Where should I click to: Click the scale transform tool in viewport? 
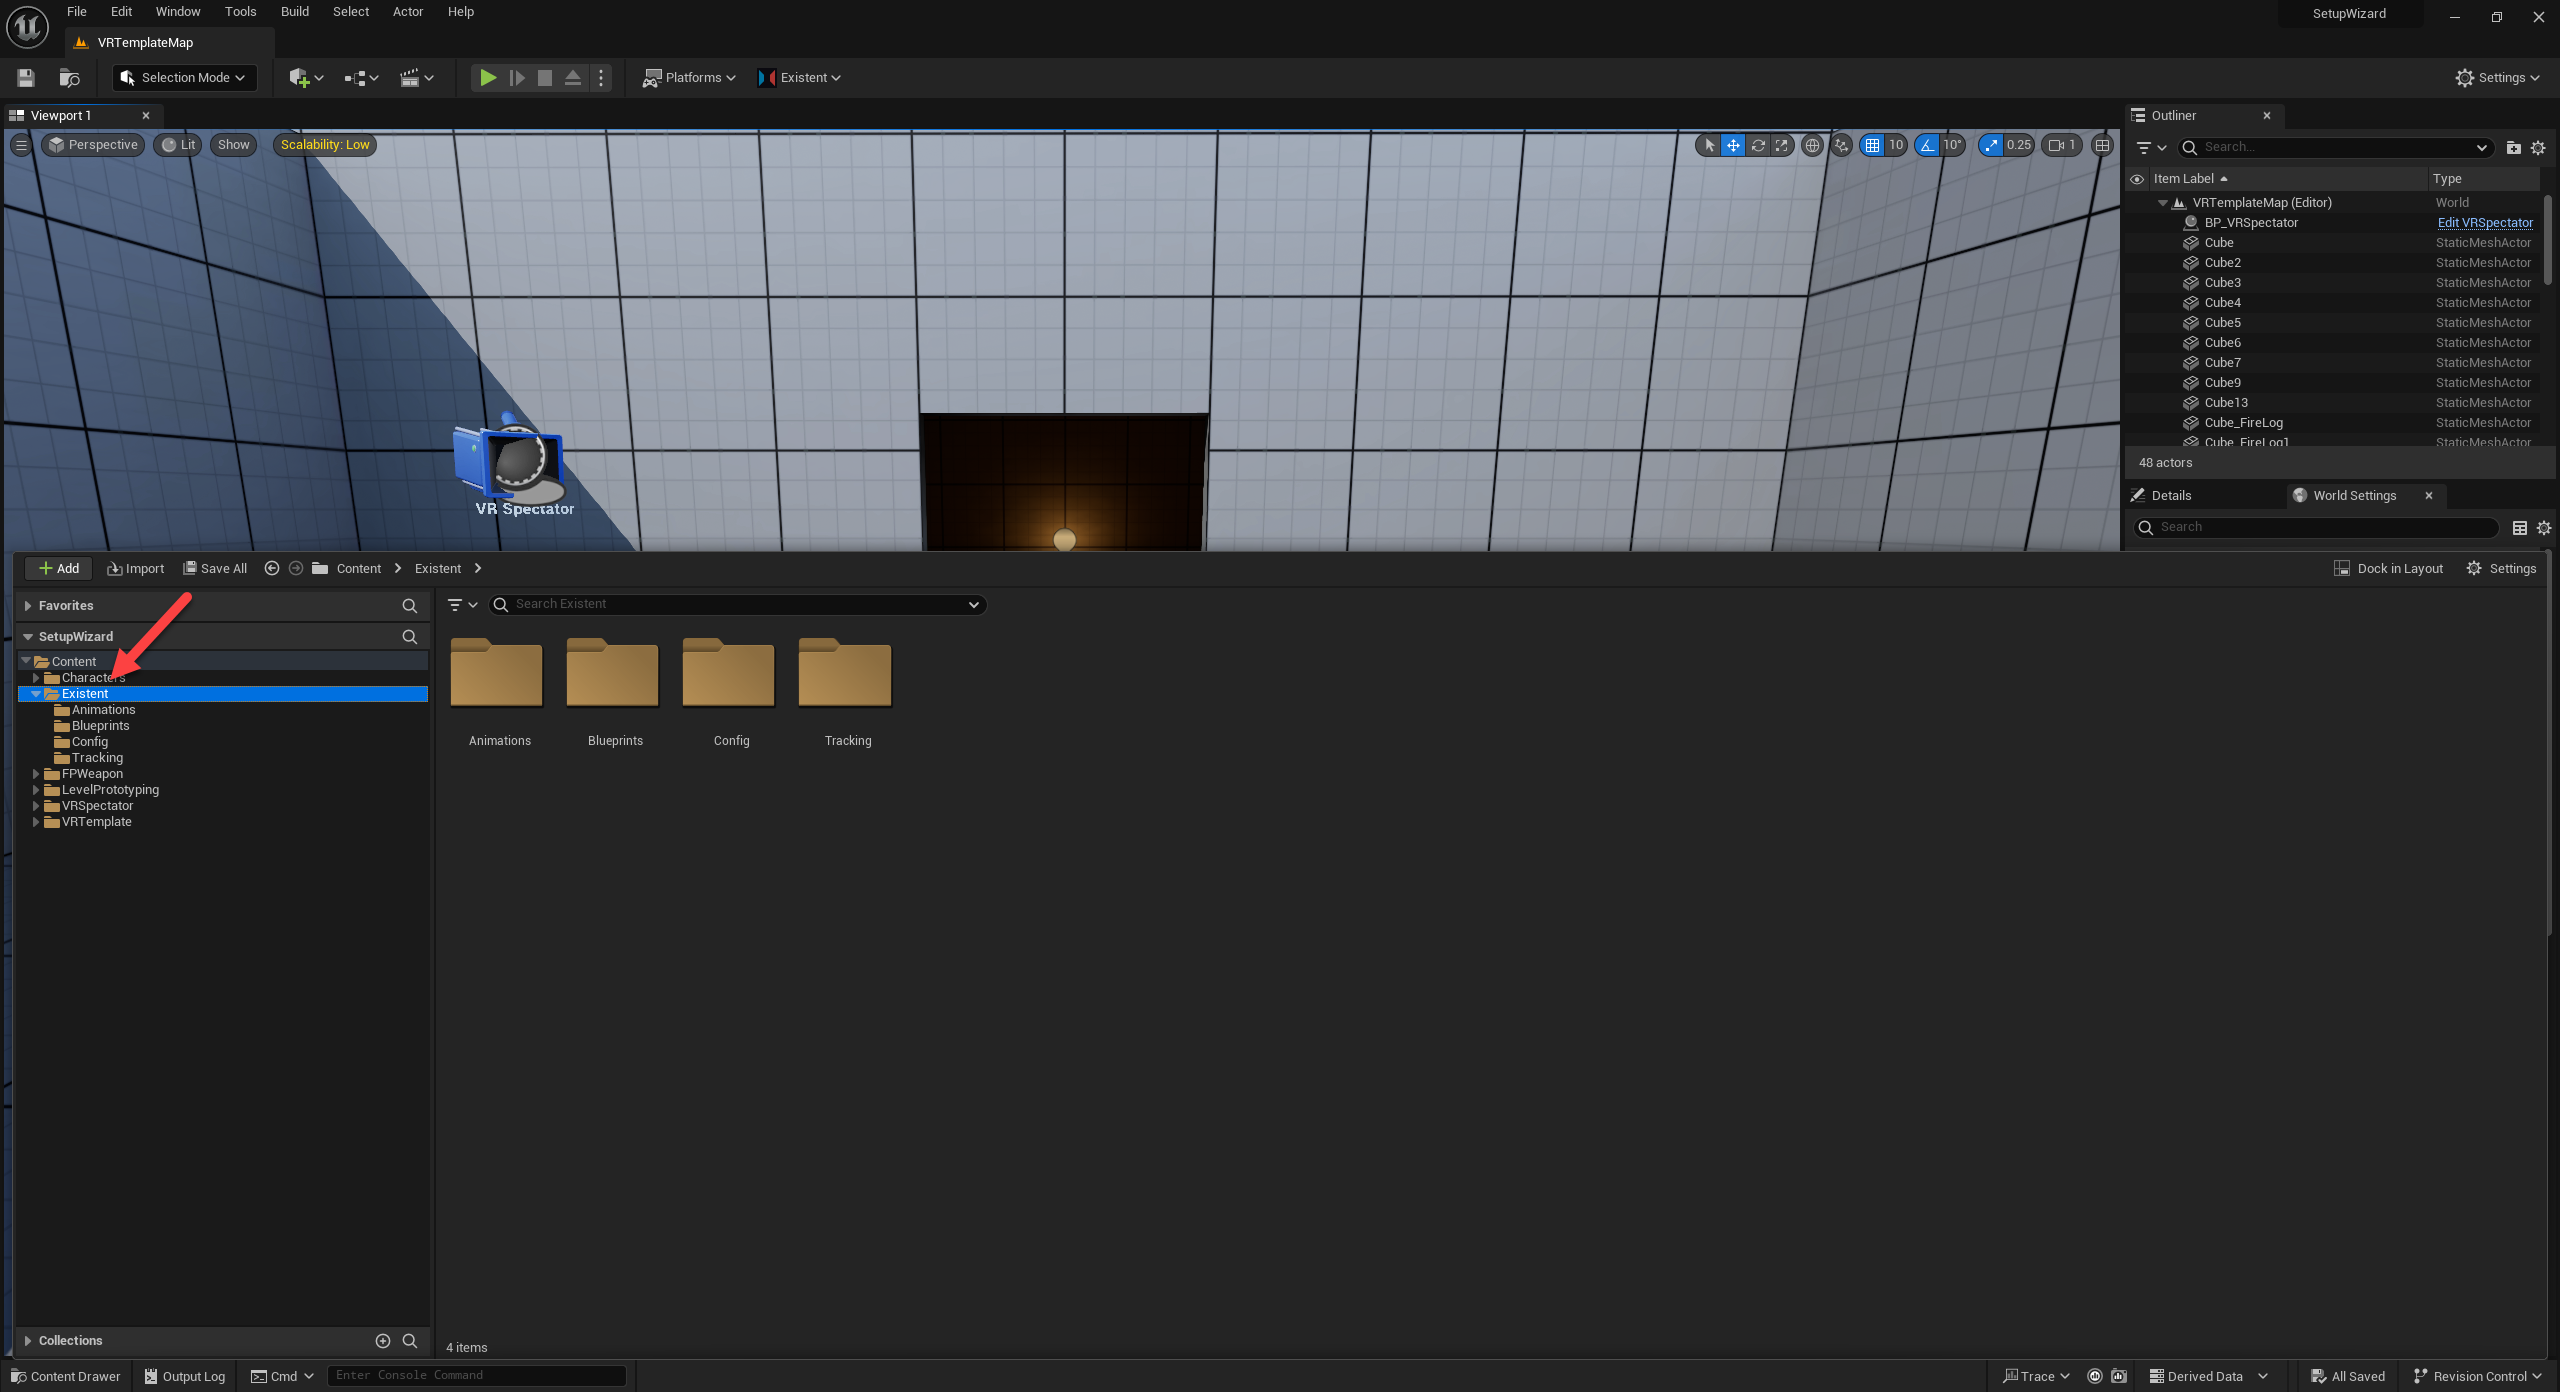coord(1781,145)
